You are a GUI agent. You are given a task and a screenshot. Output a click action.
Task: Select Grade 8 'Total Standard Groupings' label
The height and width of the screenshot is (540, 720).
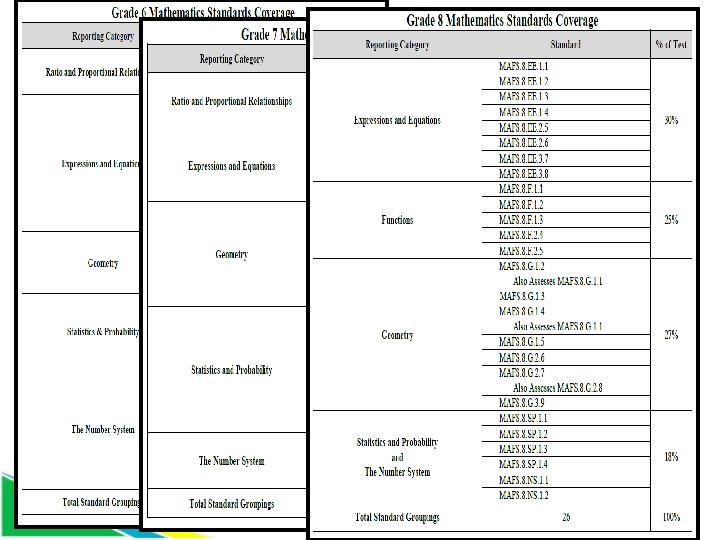click(x=397, y=518)
